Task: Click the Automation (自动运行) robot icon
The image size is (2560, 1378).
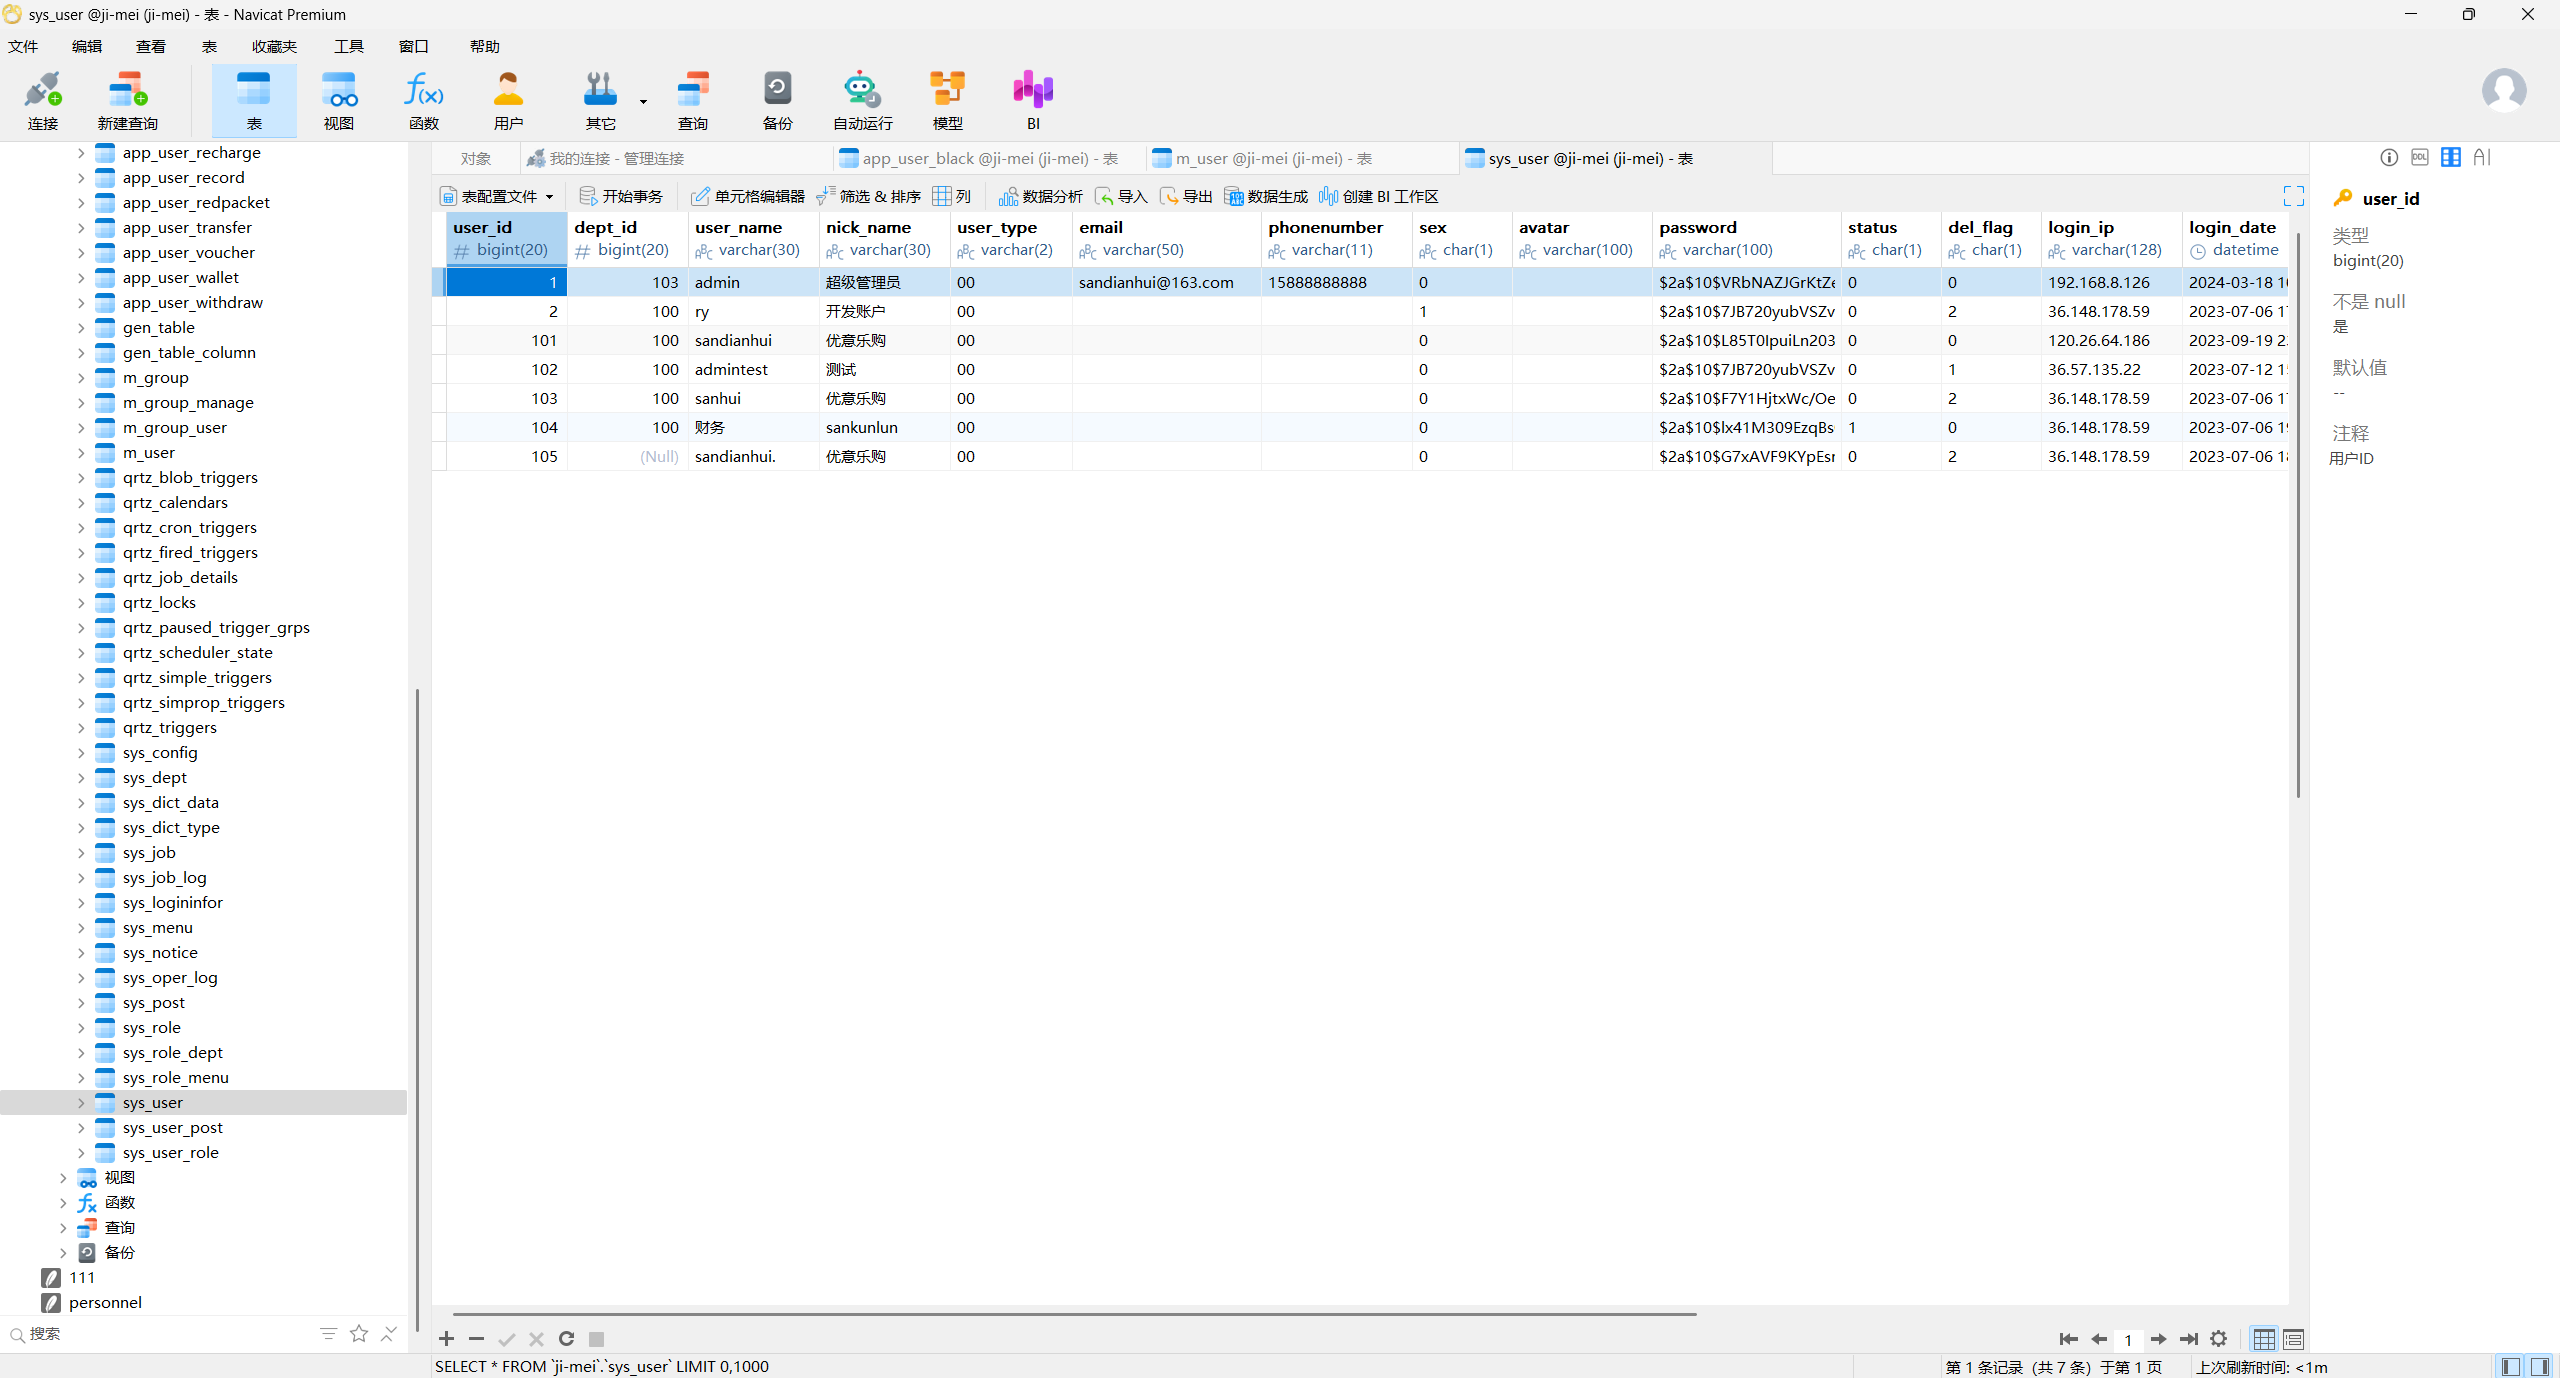Action: (x=861, y=100)
